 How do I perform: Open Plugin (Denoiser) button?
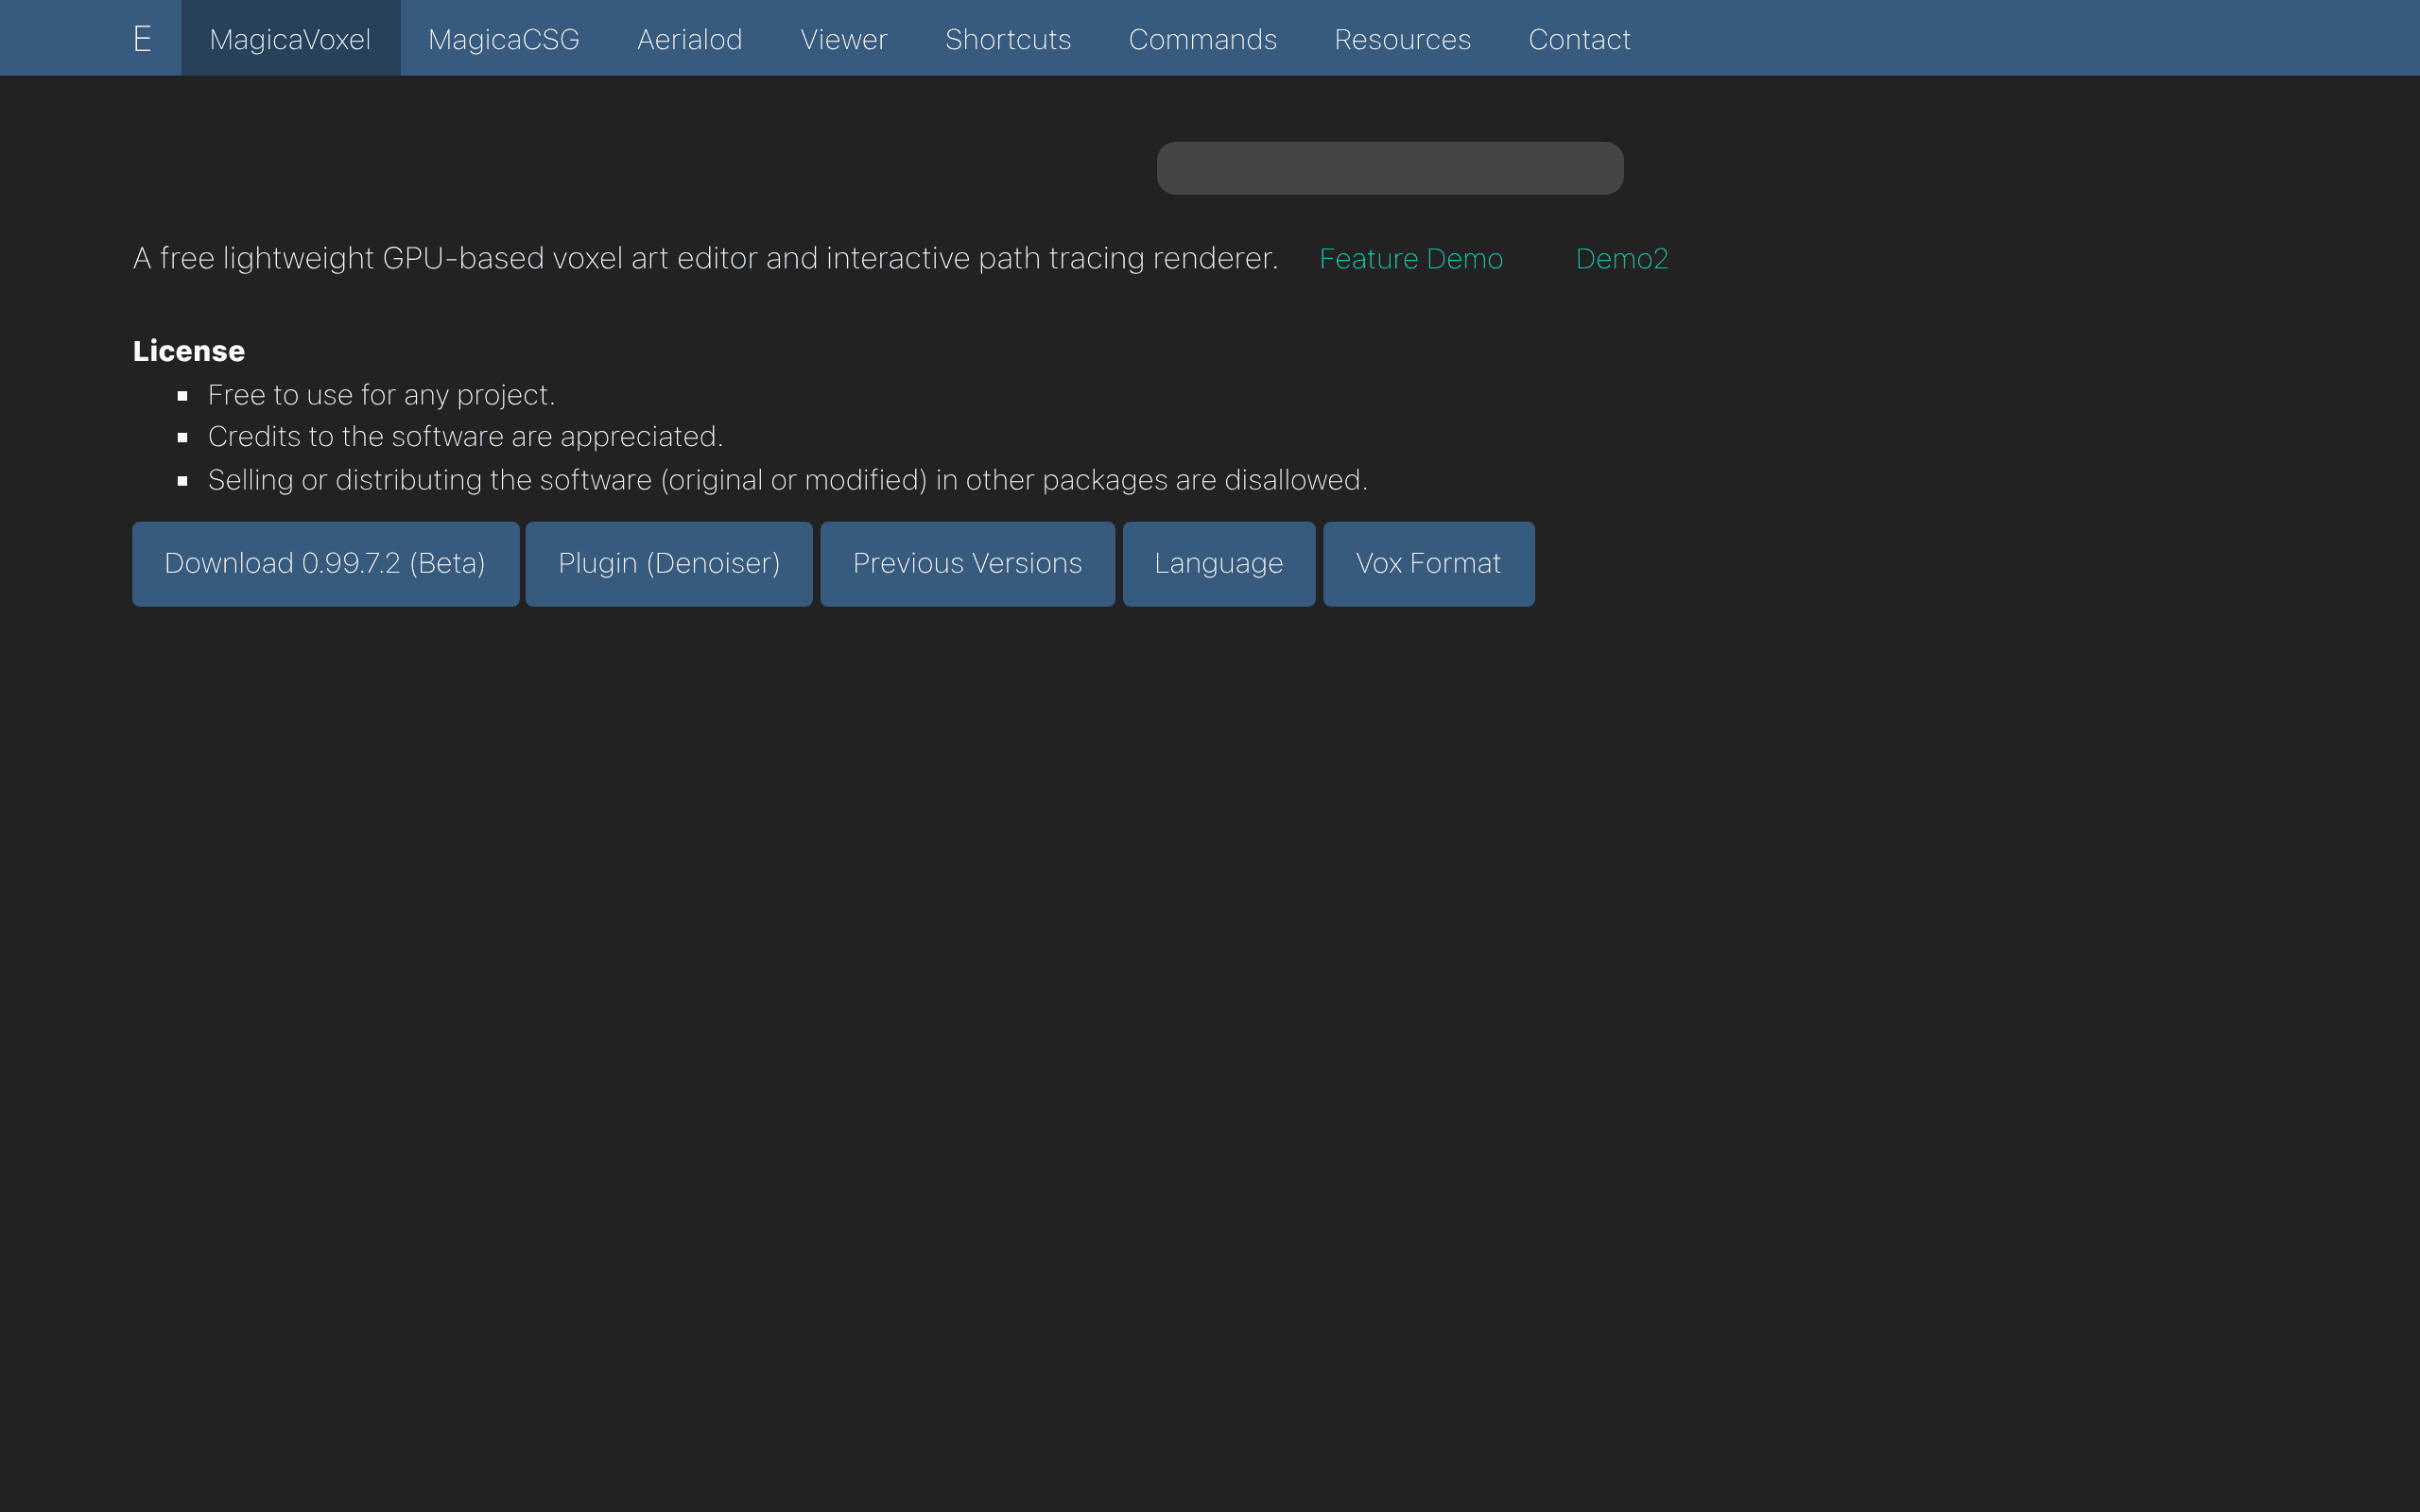(669, 564)
